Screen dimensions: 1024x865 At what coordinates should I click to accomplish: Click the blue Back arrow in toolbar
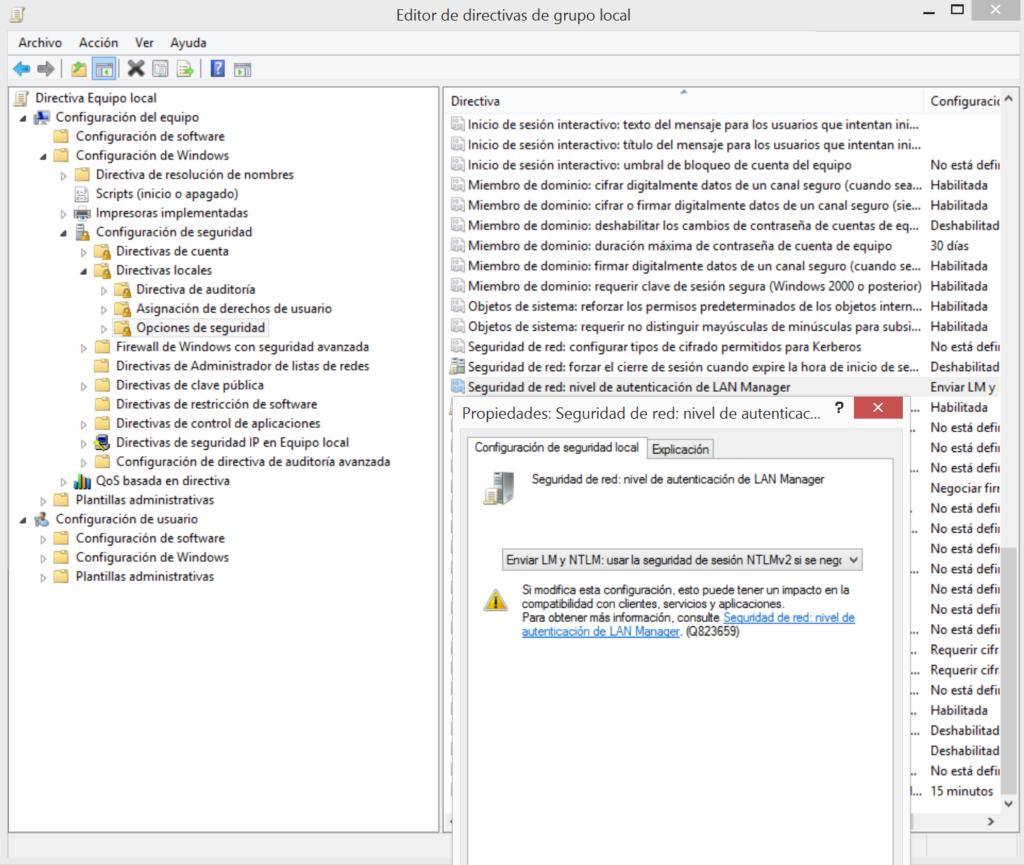click(21, 69)
